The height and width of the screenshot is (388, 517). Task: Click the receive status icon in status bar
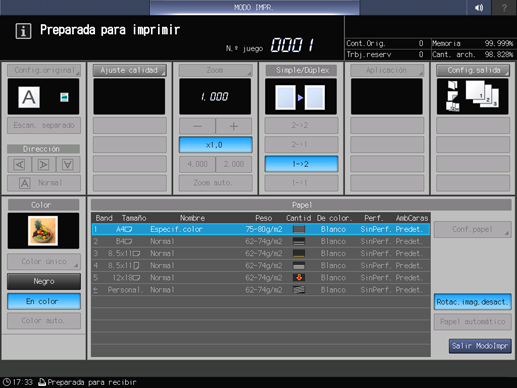42,382
